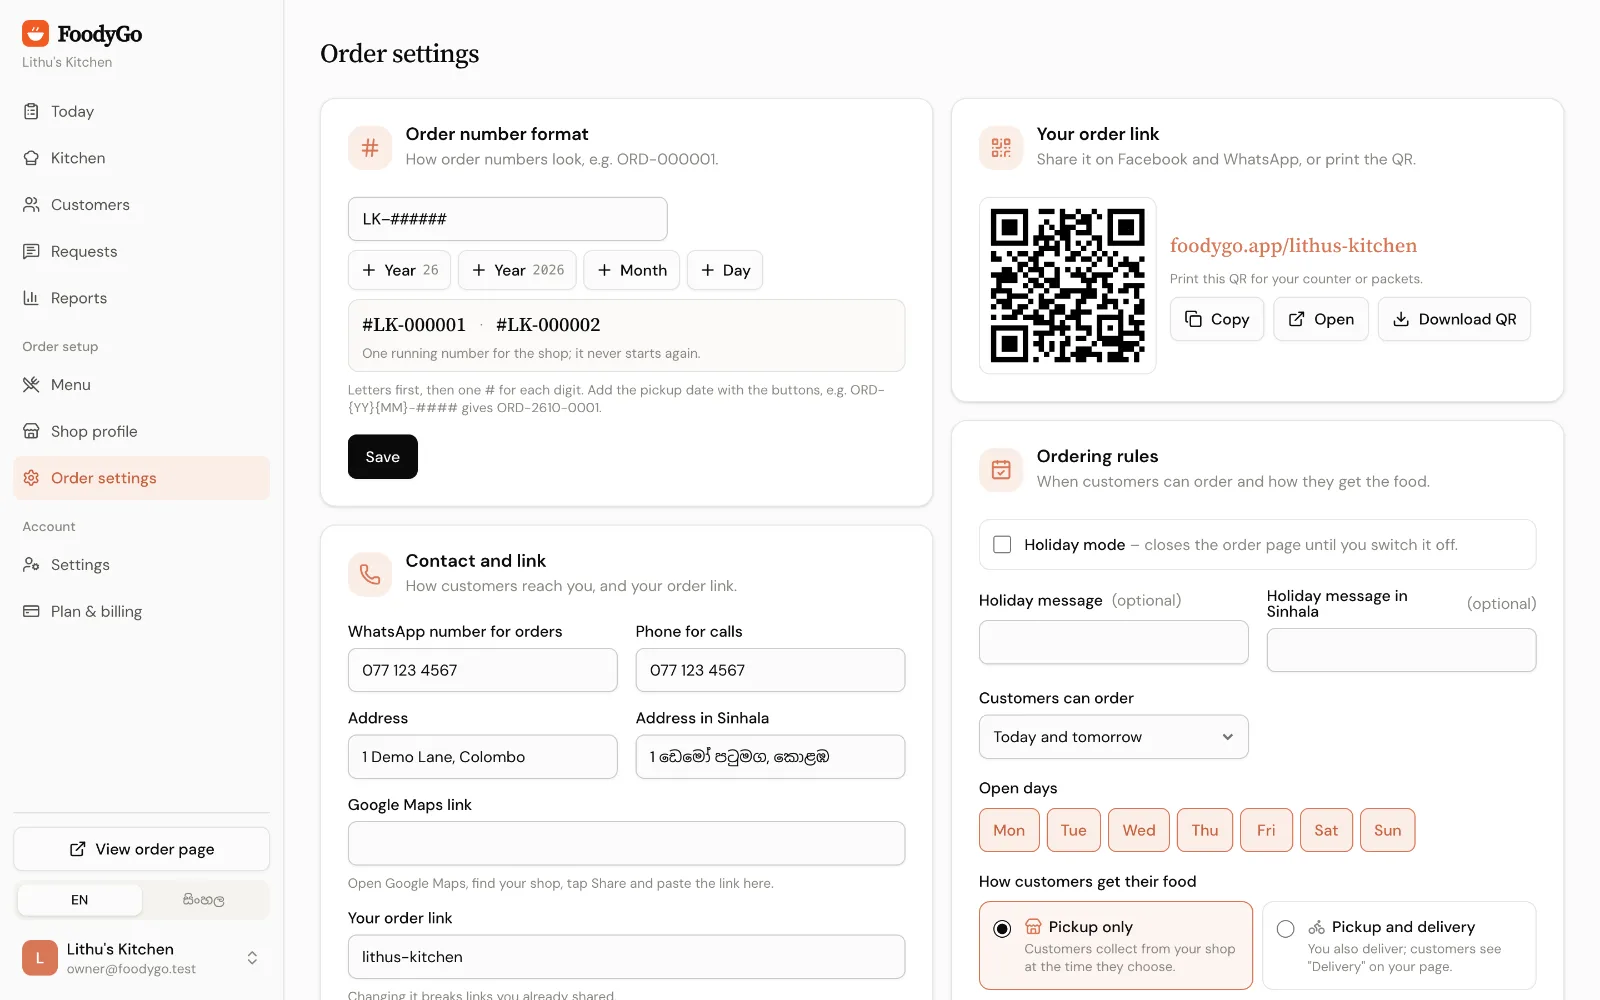The width and height of the screenshot is (1600, 1000).
Task: Click the Customers people icon
Action: click(x=31, y=205)
